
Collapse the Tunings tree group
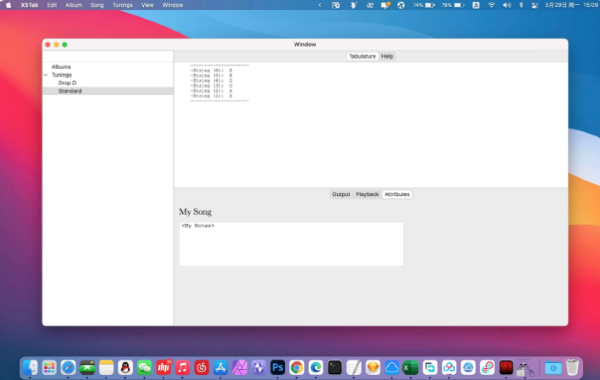coord(46,75)
